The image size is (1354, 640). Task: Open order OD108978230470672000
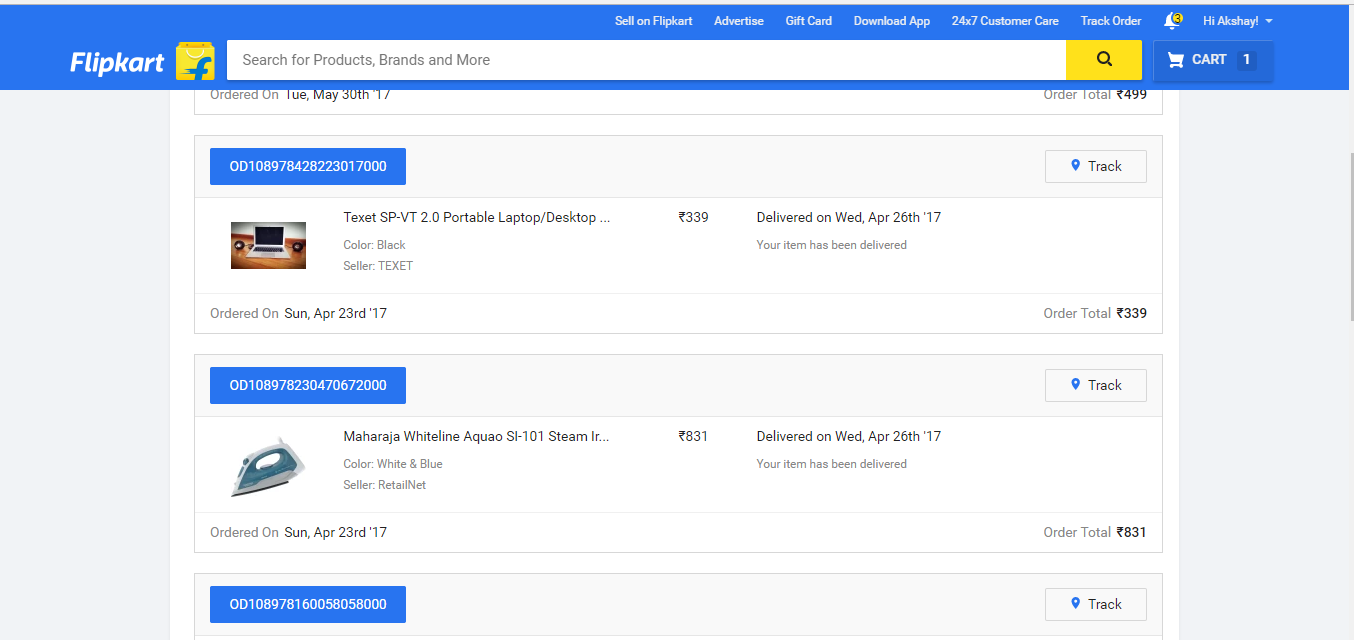point(308,385)
